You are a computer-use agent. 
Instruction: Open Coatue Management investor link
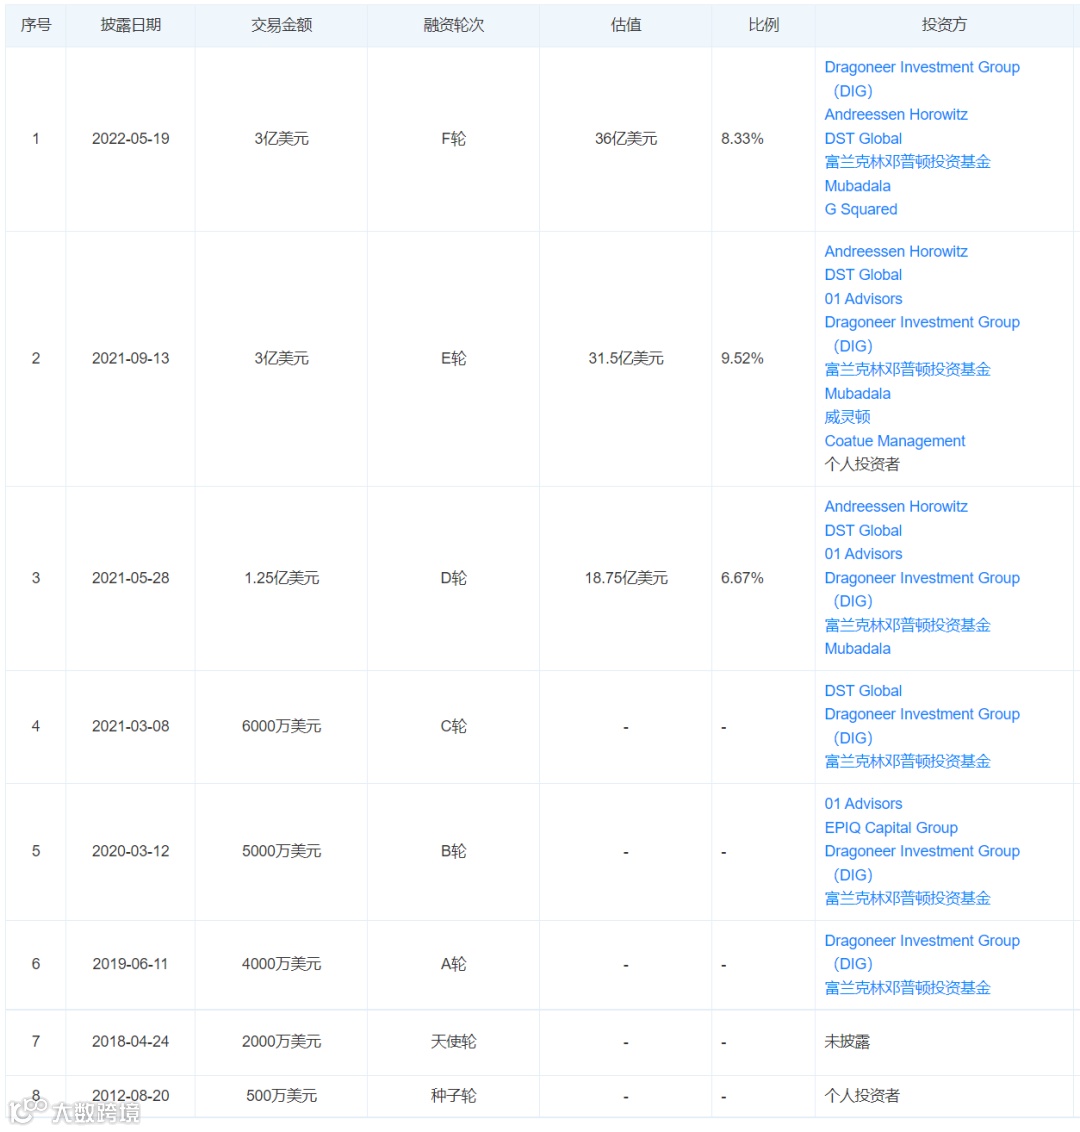(894, 441)
